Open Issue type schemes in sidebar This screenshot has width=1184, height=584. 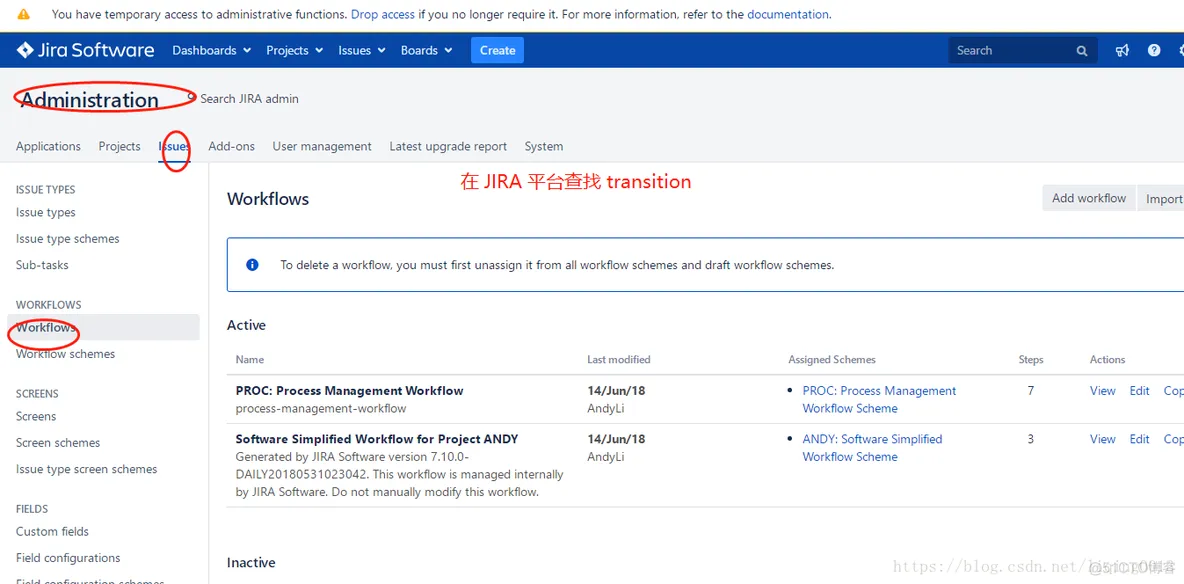(68, 239)
